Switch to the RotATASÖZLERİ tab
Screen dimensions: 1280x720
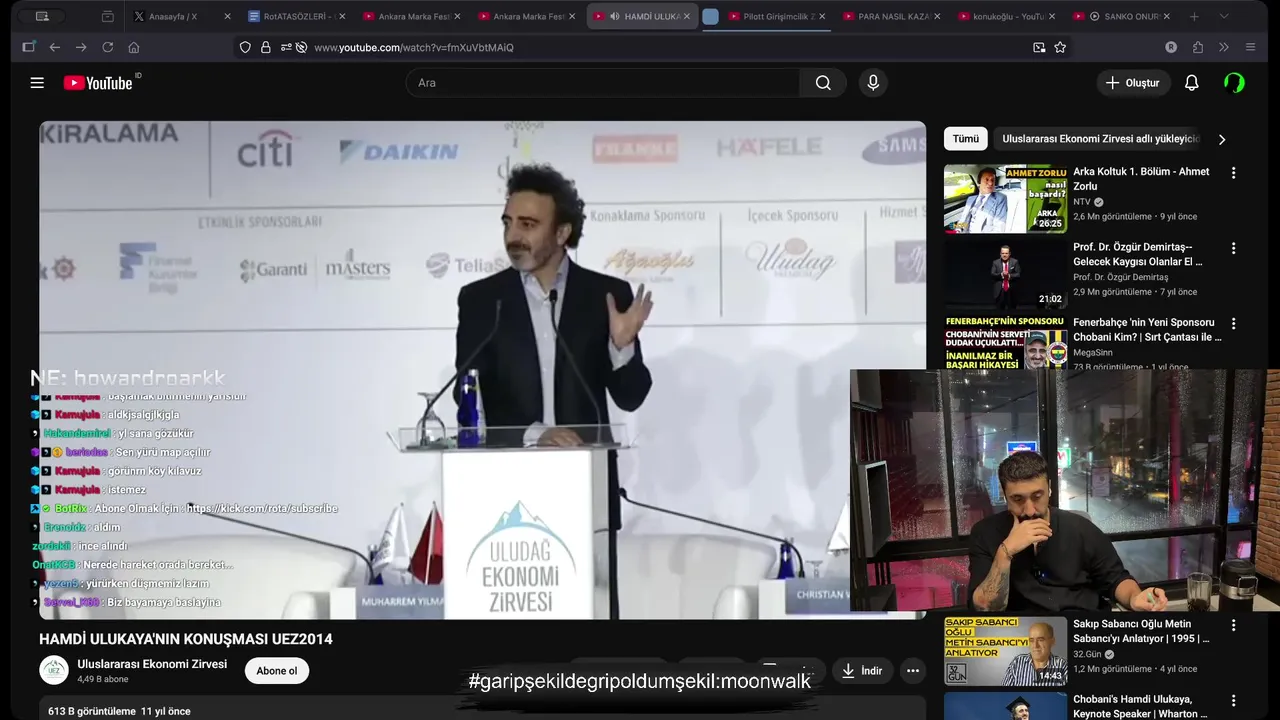coord(296,16)
